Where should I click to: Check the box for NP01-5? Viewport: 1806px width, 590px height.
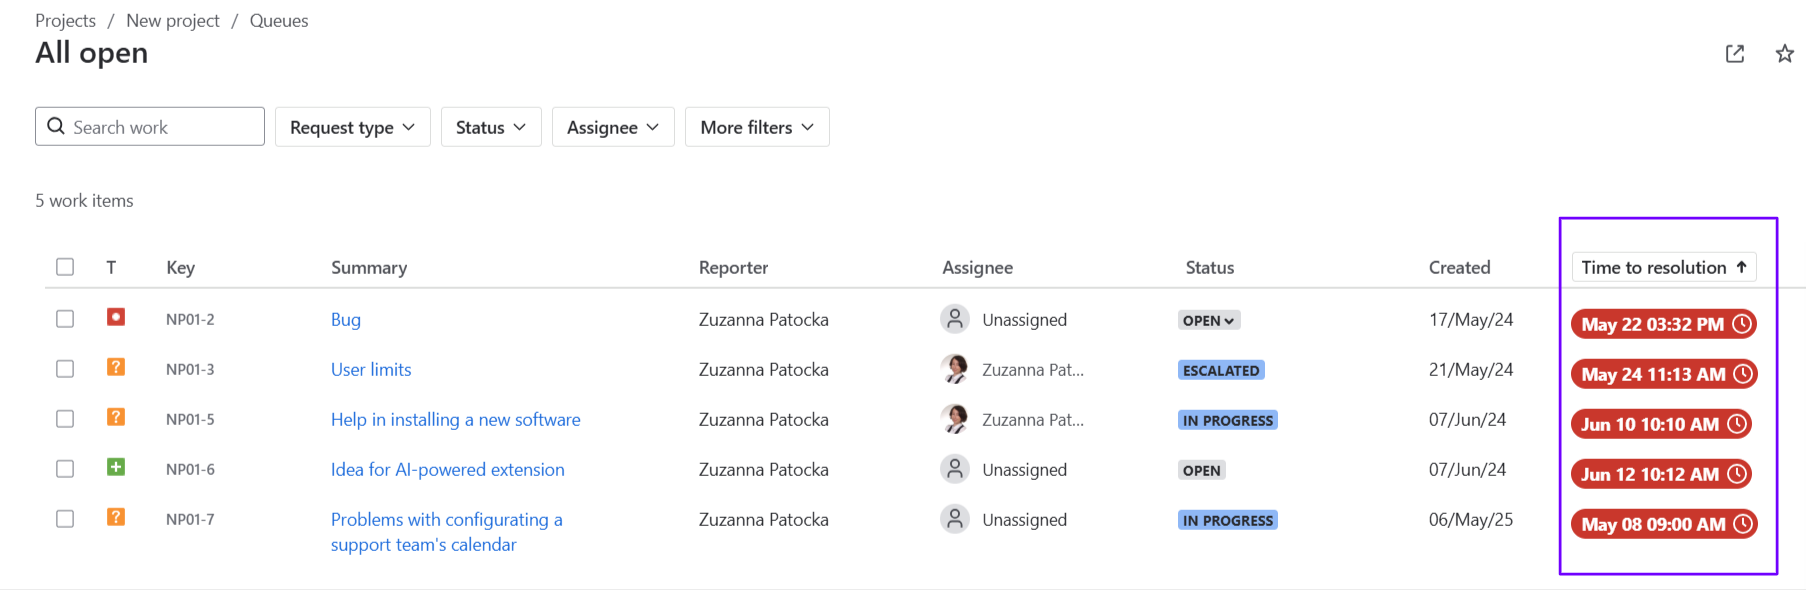coord(65,419)
